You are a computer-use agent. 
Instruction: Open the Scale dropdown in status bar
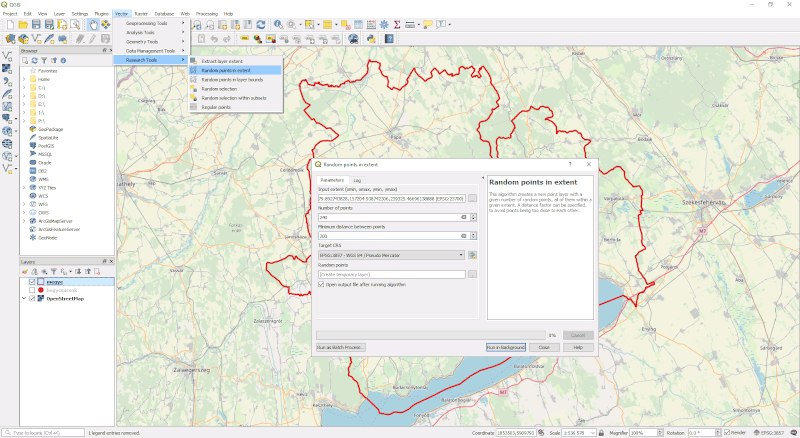tap(592, 433)
